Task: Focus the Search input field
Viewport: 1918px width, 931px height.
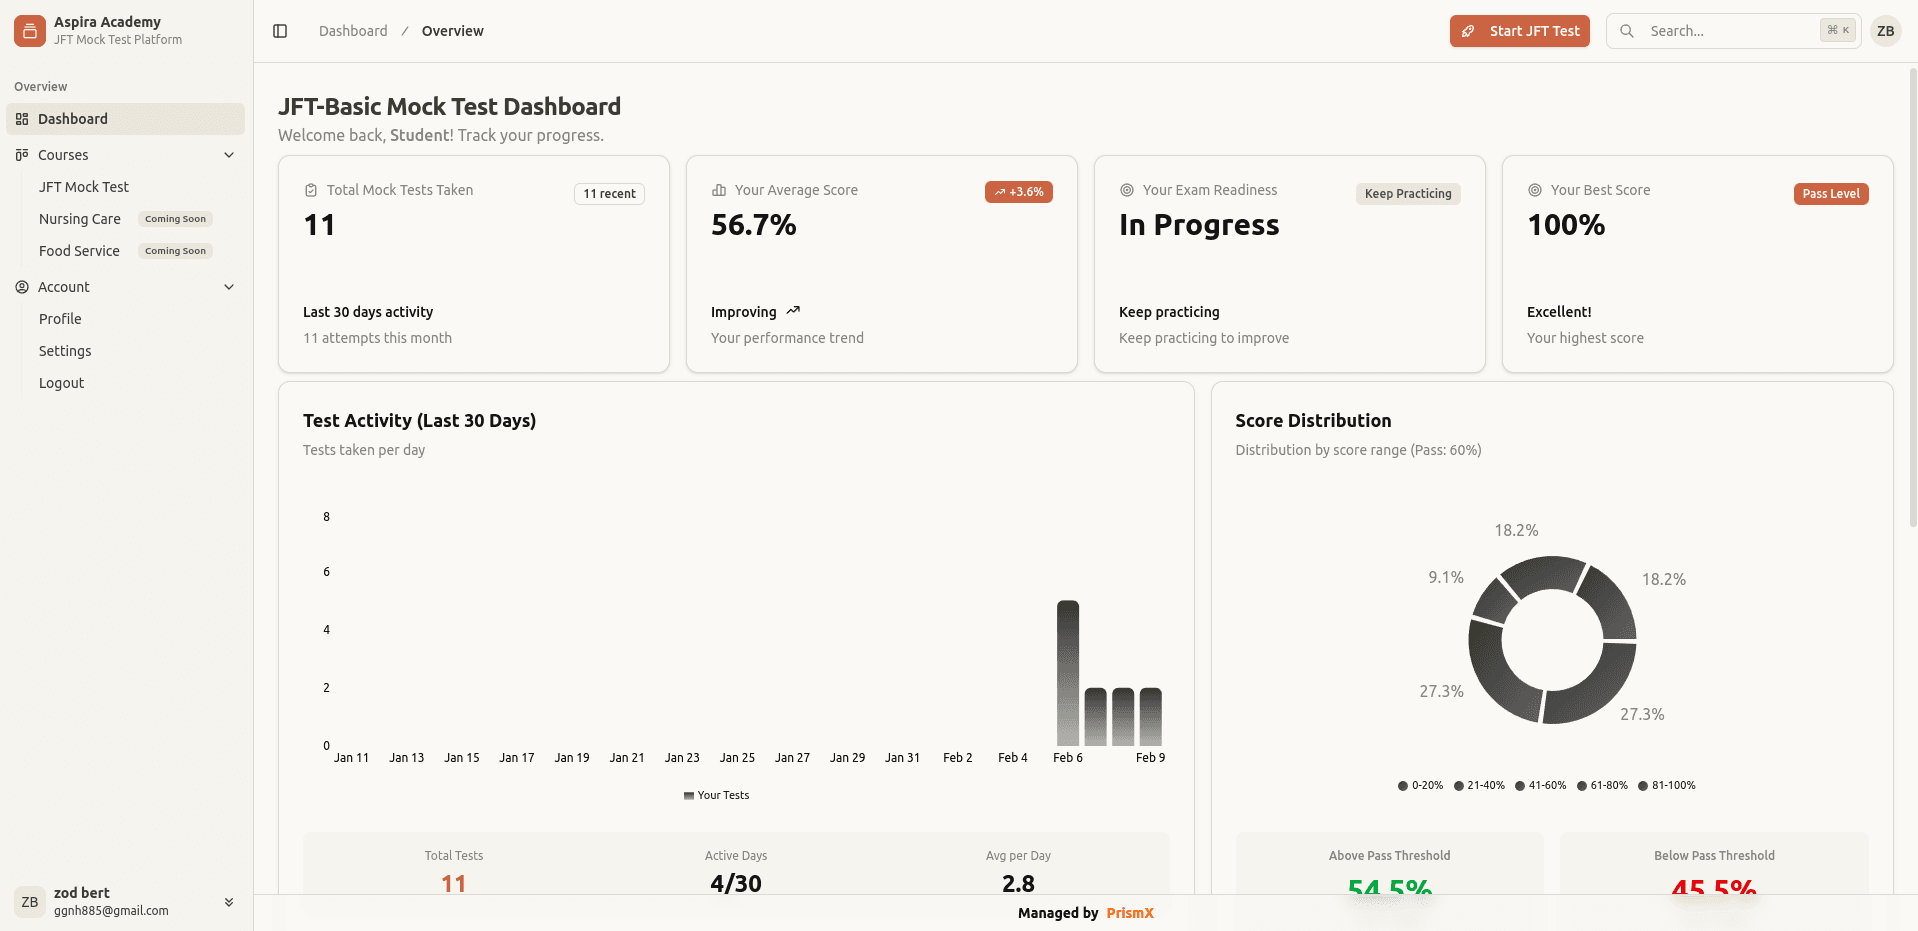Action: coord(1733,31)
